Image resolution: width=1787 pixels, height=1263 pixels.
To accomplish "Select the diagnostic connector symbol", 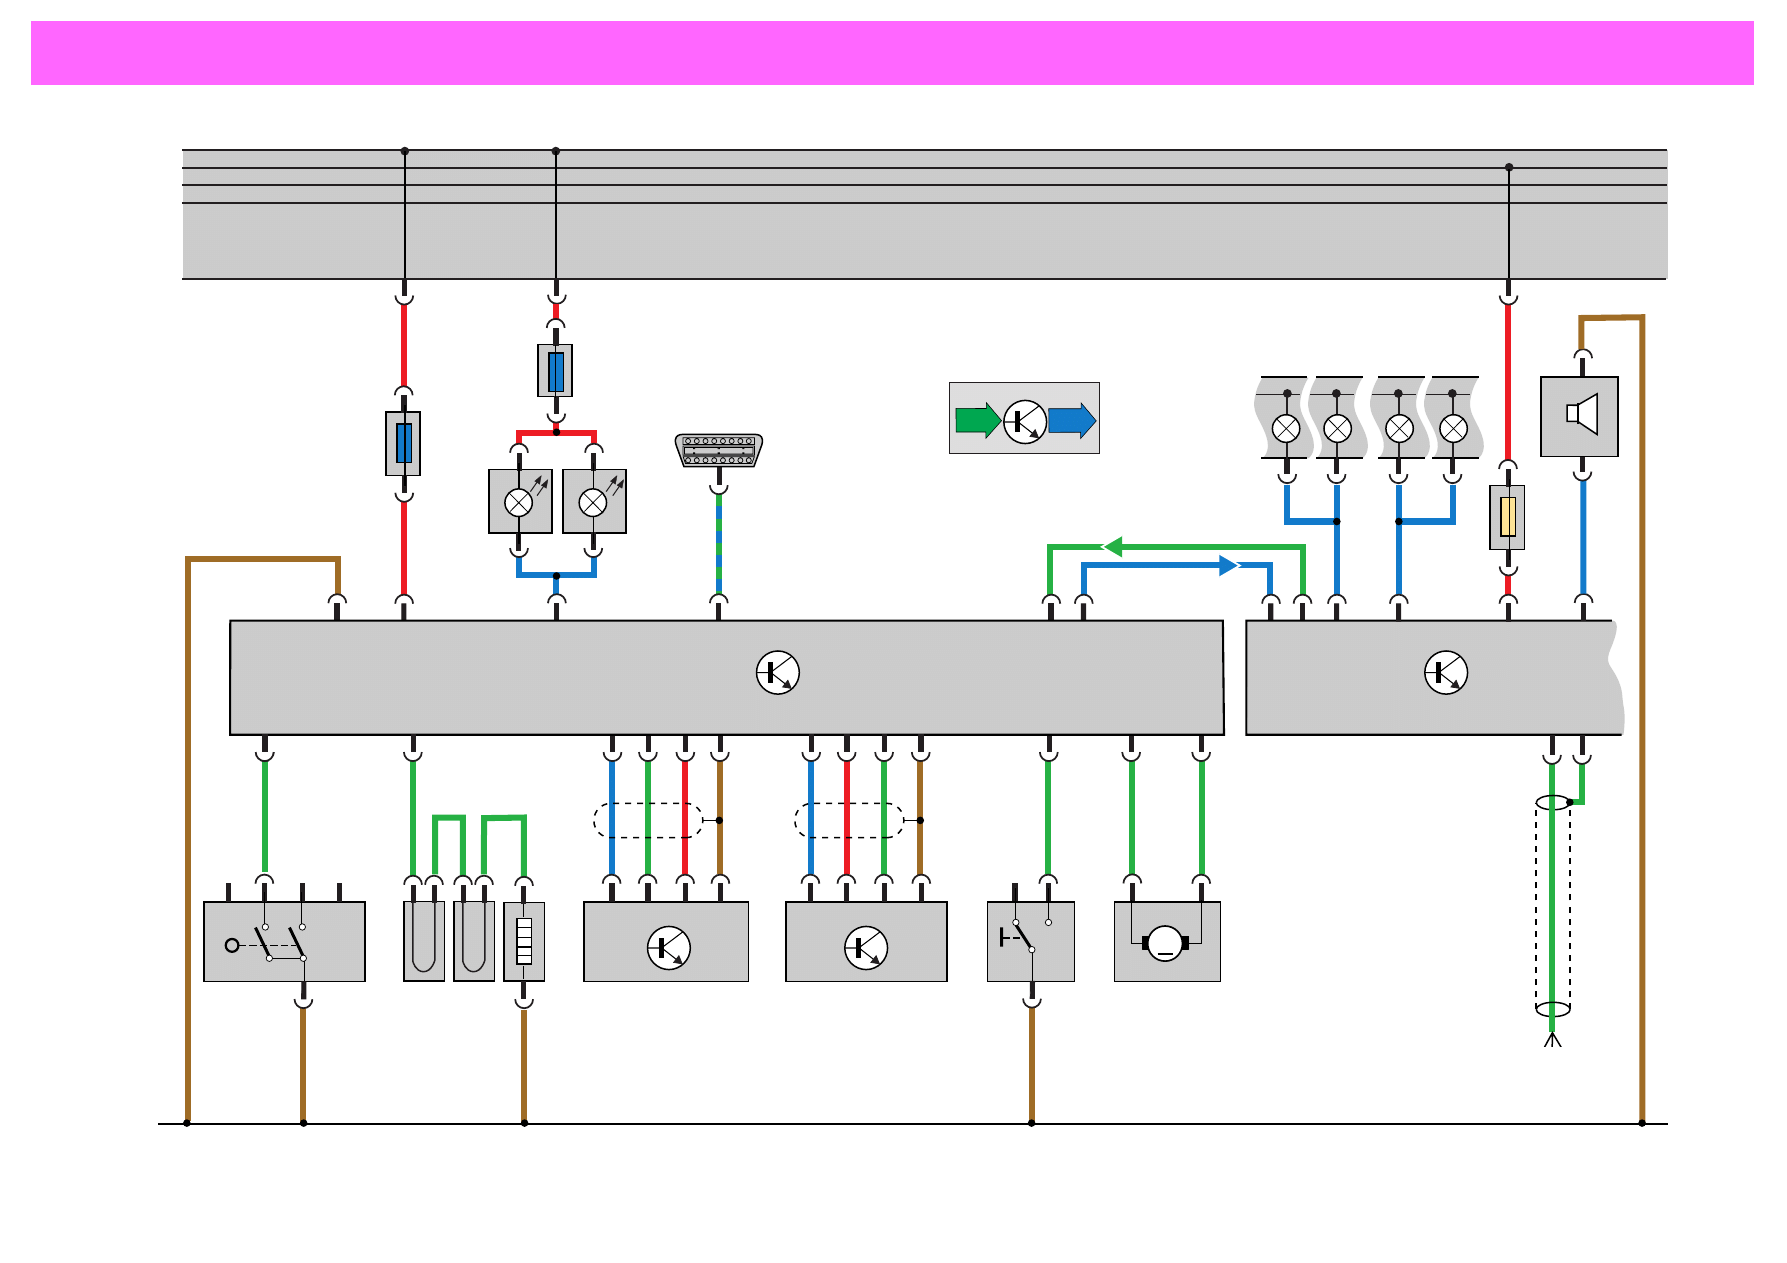I will (x=718, y=451).
